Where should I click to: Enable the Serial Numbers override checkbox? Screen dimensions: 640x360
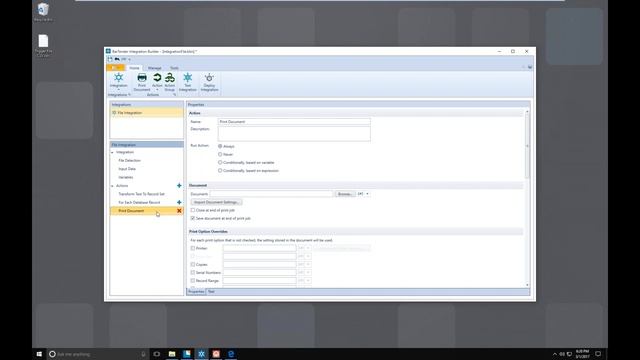coord(193,273)
